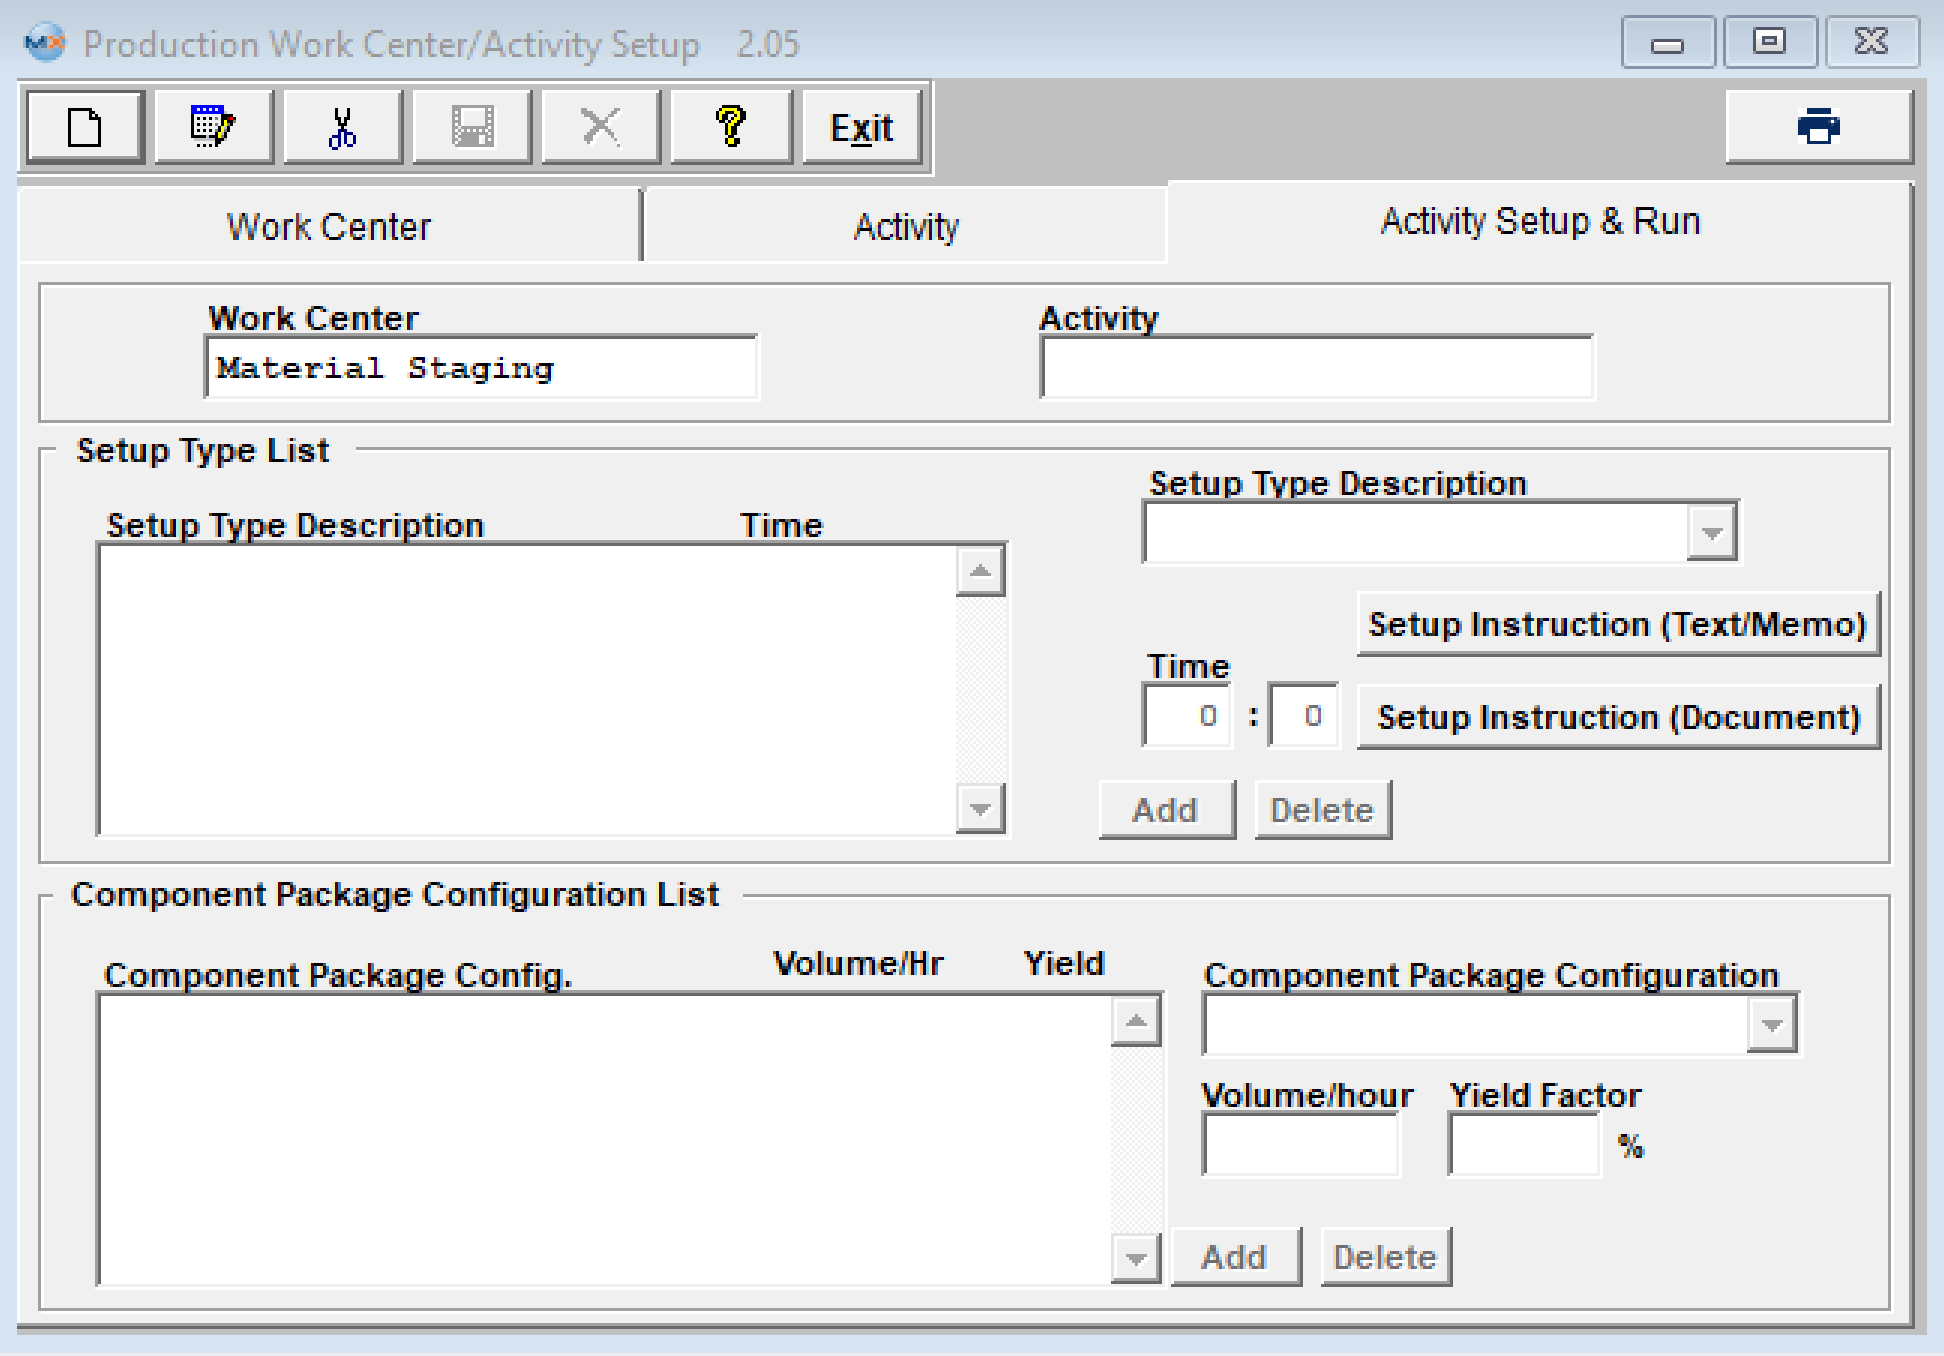The height and width of the screenshot is (1356, 1944).
Task: Click the X Cancel toolbar icon
Action: click(600, 127)
